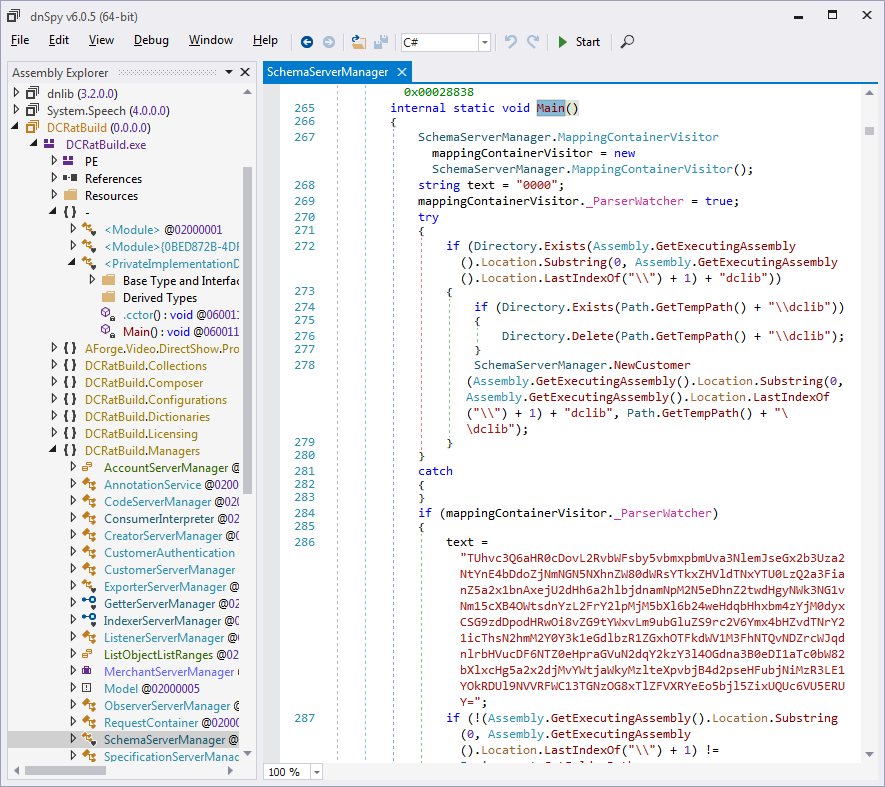This screenshot has width=885, height=787.
Task: Click the save module toolbar icon
Action: (x=381, y=42)
